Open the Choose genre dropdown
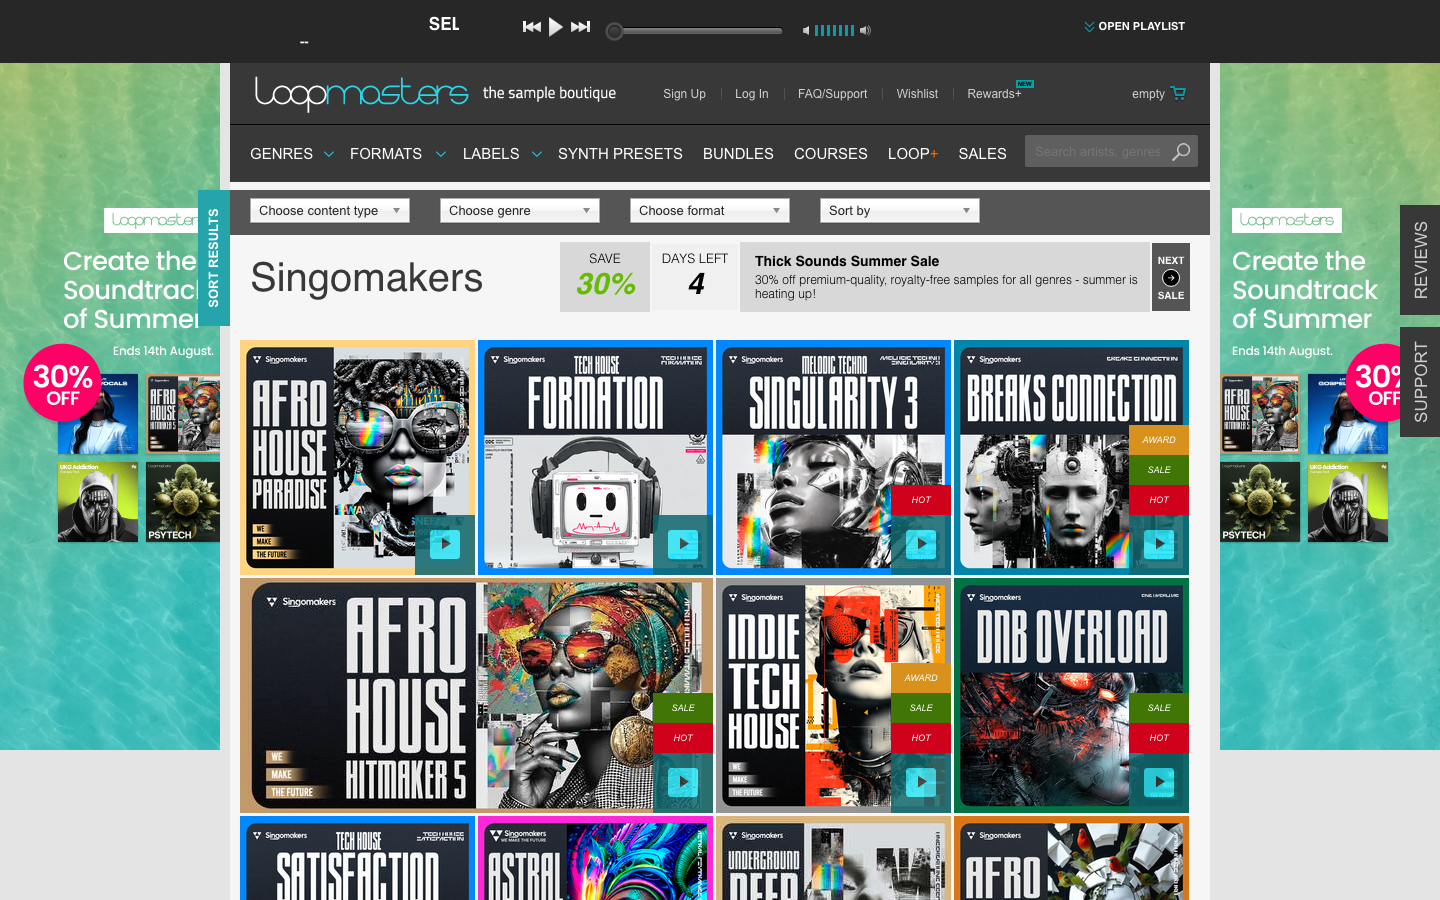The width and height of the screenshot is (1440, 900). (x=520, y=210)
